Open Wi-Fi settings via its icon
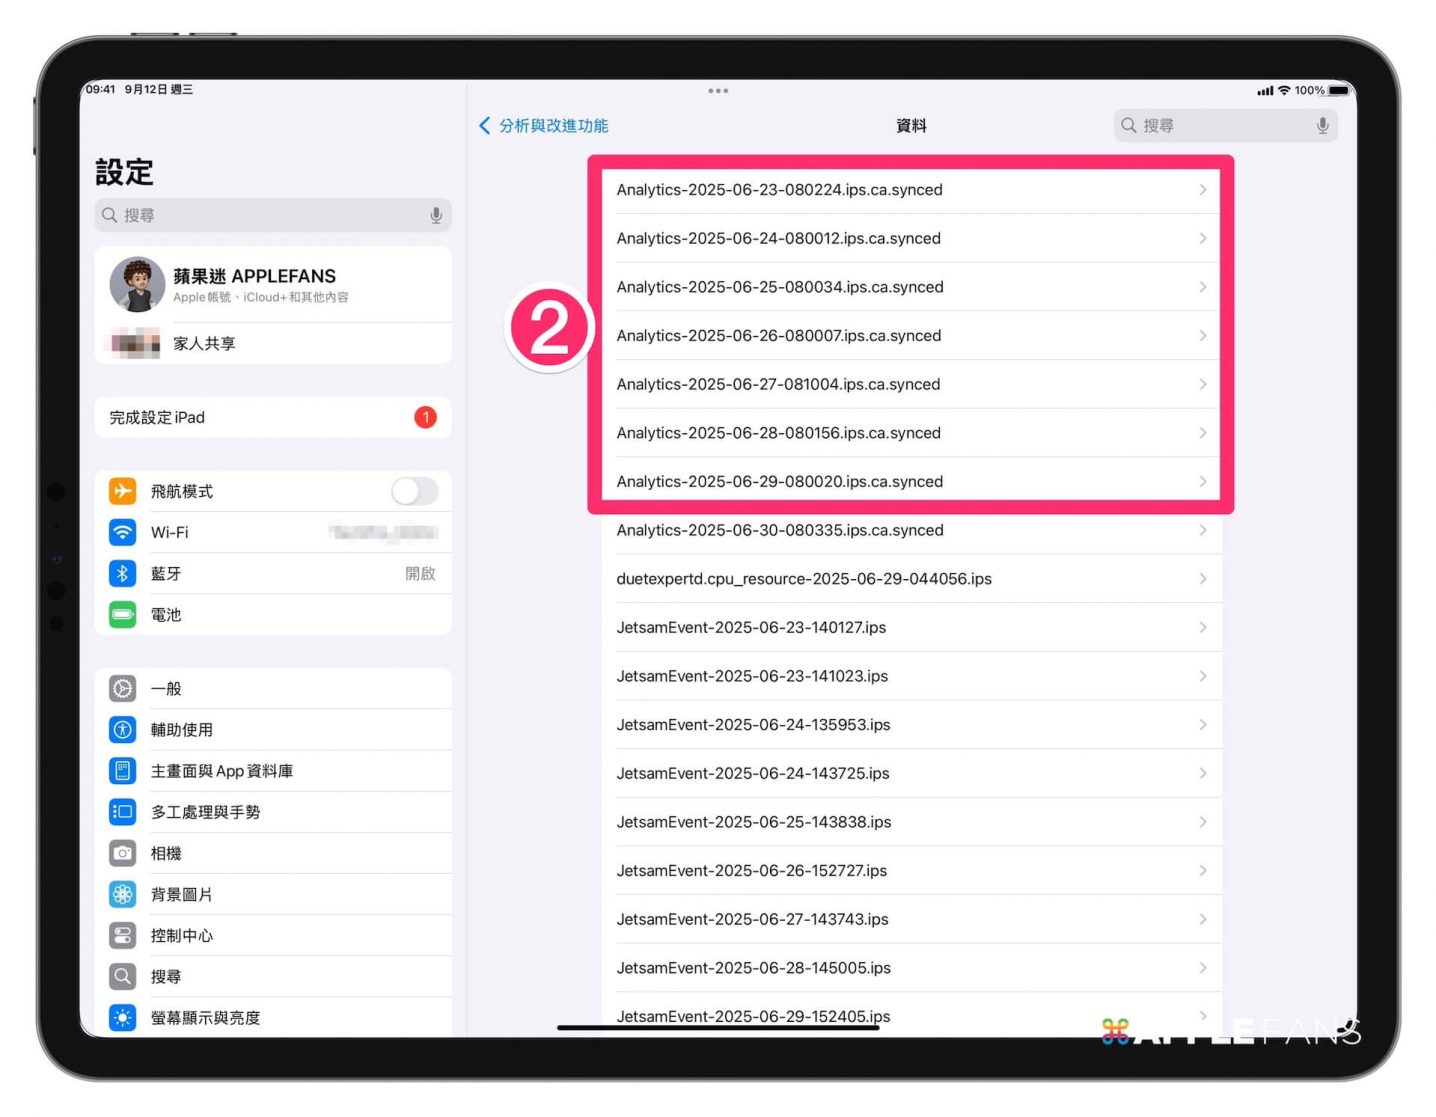Image resolution: width=1436 pixels, height=1117 pixels. click(x=122, y=532)
